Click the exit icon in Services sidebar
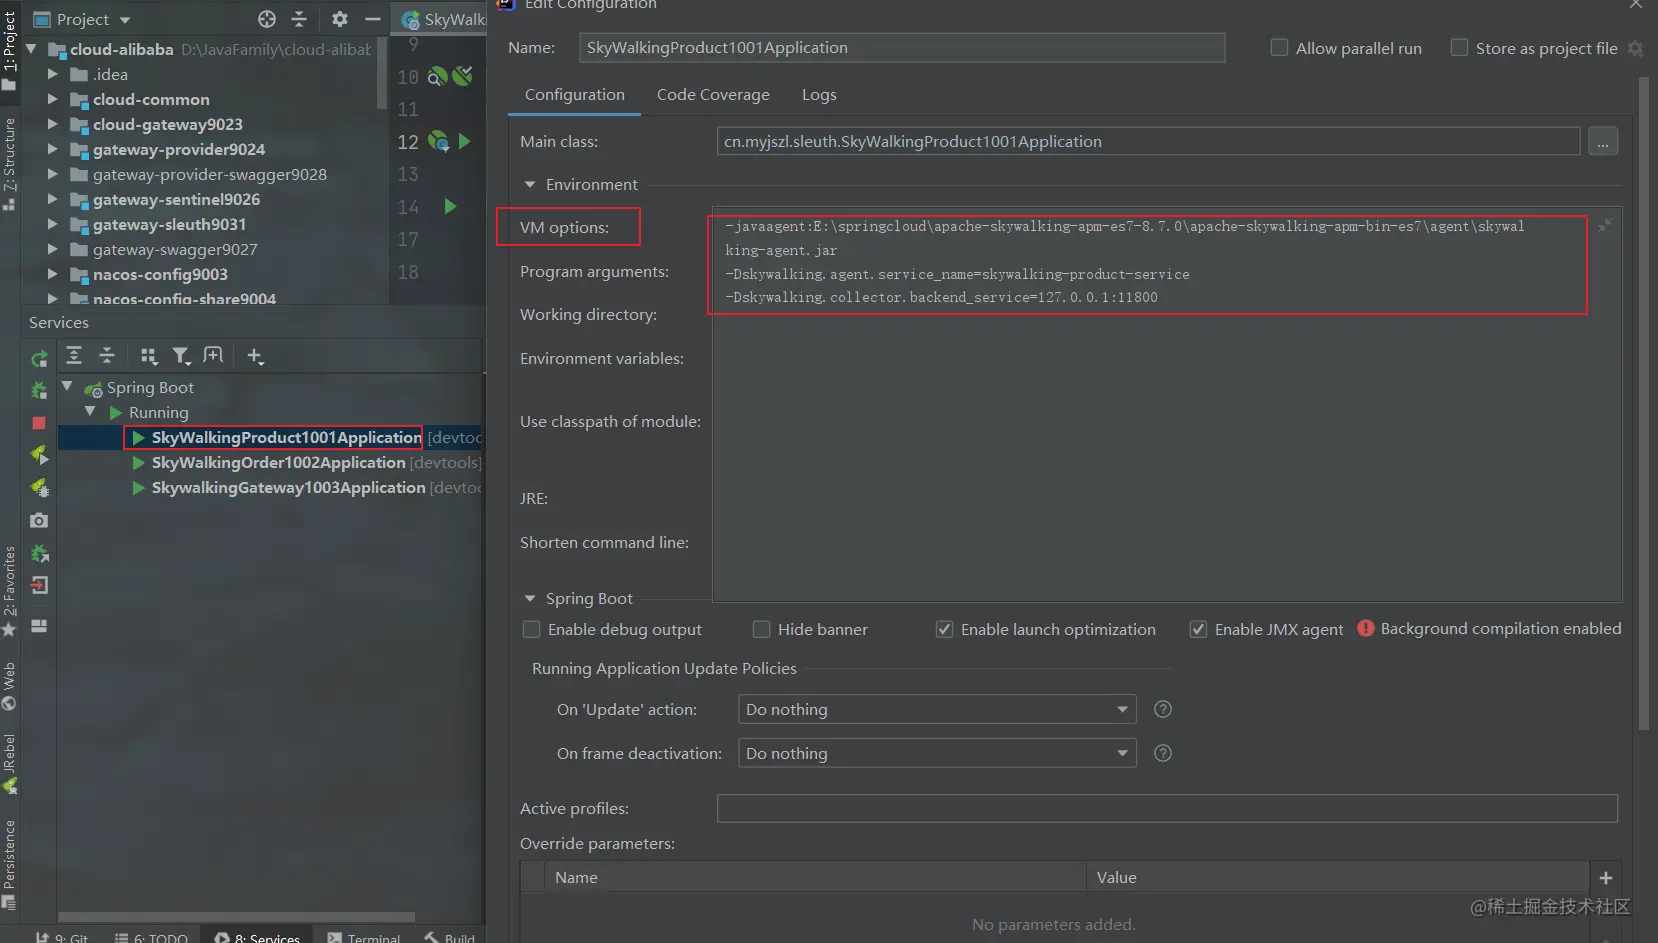The image size is (1658, 943). 39,585
